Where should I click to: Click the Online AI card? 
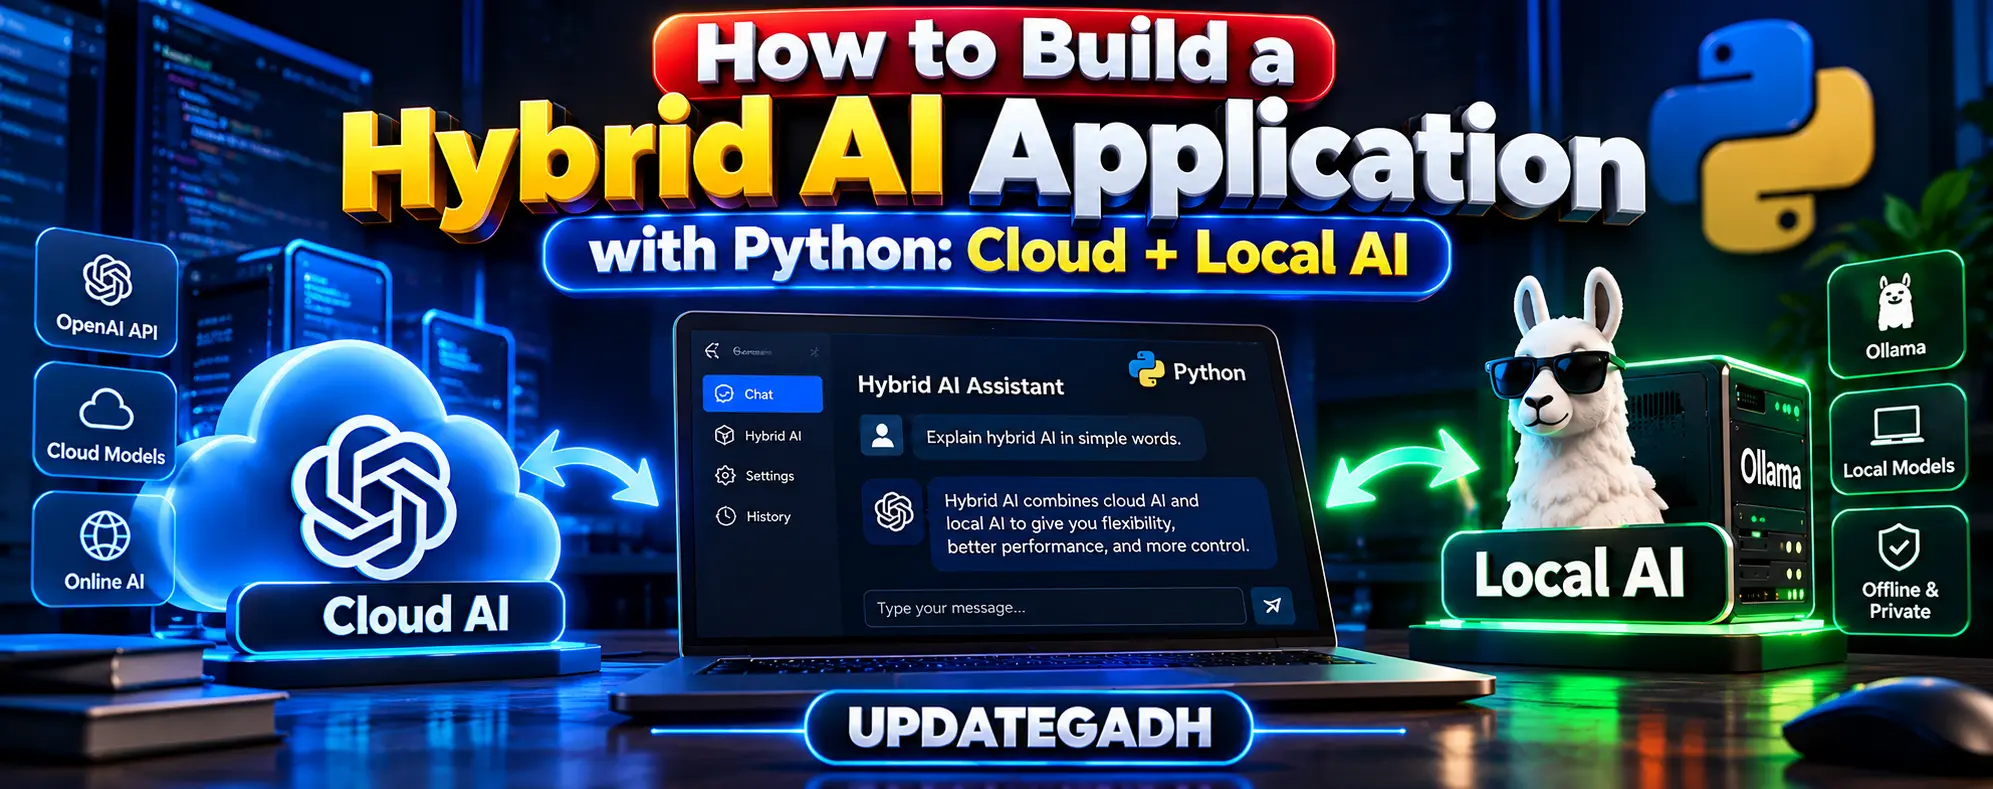pyautogui.click(x=104, y=549)
